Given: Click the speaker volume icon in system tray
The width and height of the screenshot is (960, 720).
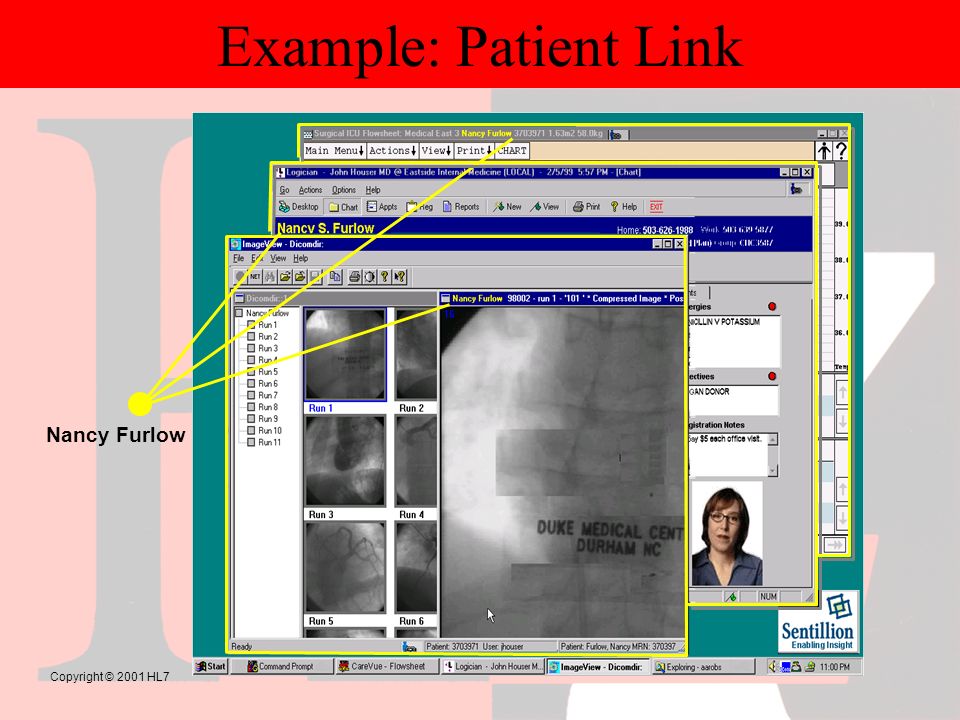Looking at the screenshot, I should pyautogui.click(x=773, y=667).
